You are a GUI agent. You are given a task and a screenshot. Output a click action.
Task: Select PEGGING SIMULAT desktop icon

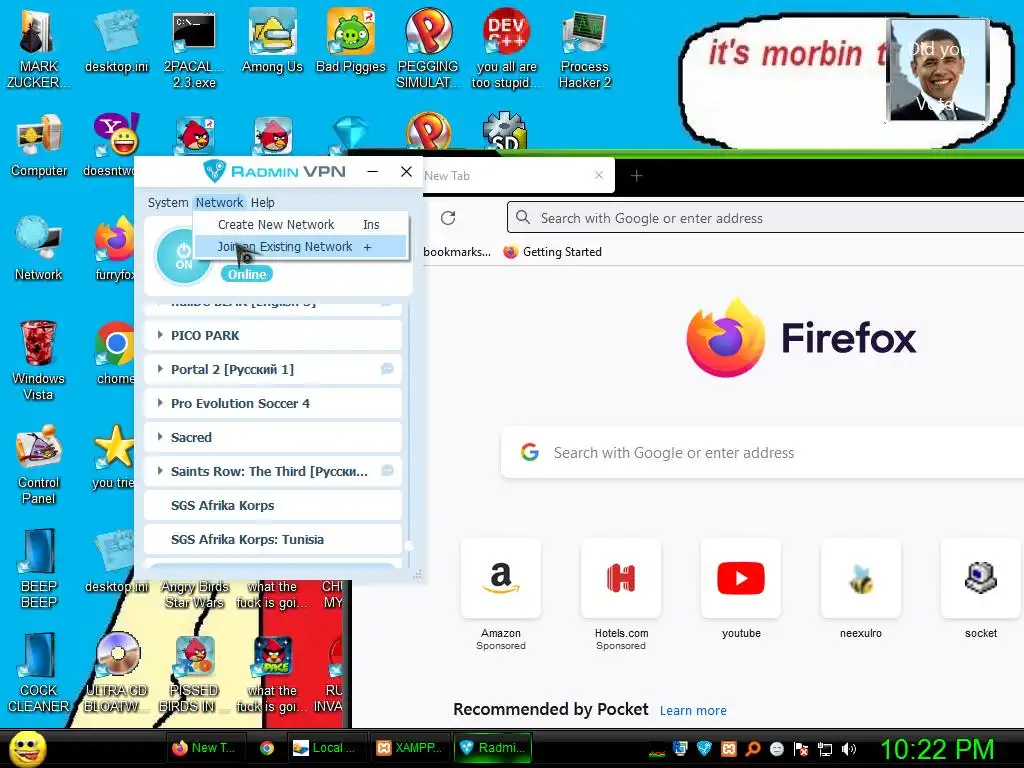(x=428, y=48)
